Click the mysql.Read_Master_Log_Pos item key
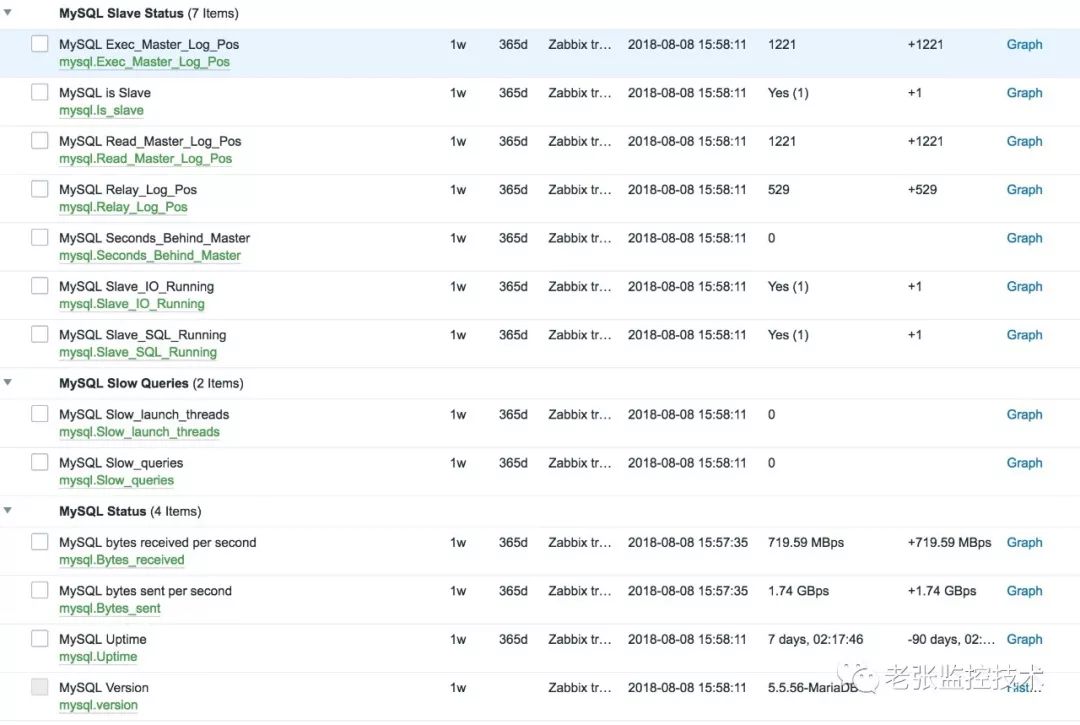This screenshot has width=1080, height=725. [x=145, y=159]
